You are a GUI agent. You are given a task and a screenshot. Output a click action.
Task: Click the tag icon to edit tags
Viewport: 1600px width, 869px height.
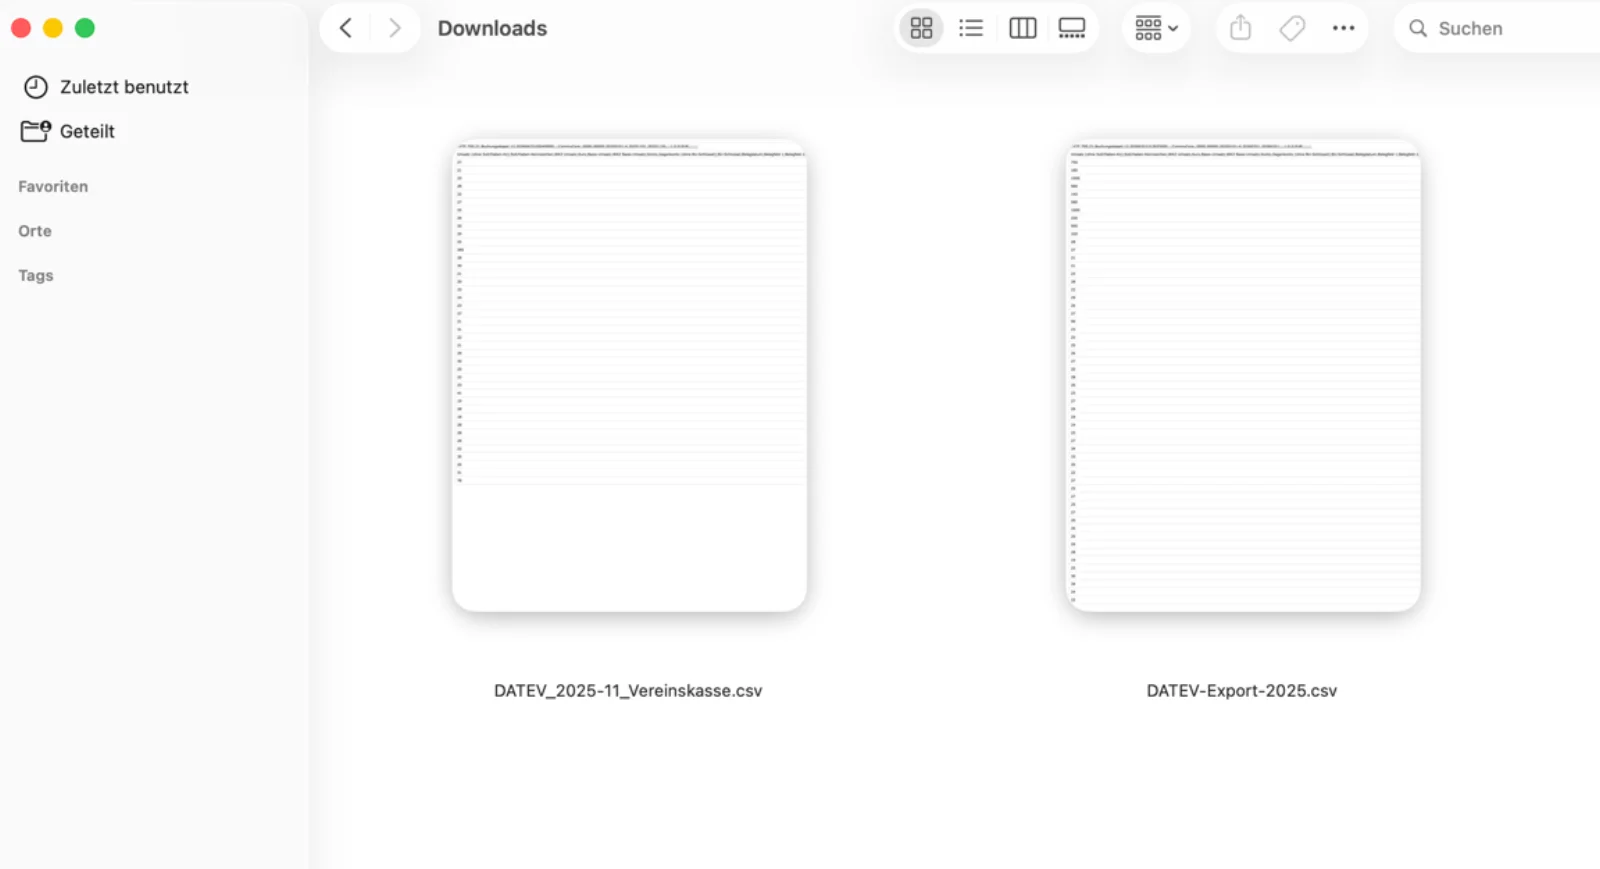(x=1292, y=28)
